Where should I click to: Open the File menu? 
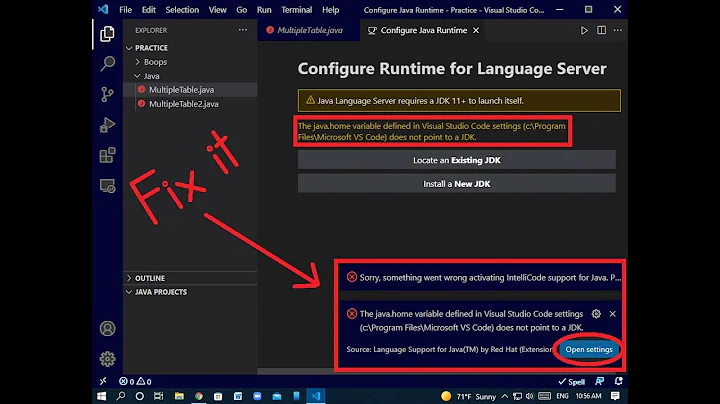coord(125,10)
